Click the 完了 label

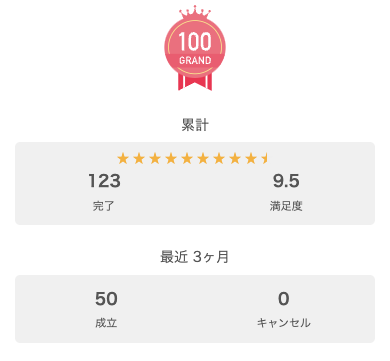[x=104, y=206]
